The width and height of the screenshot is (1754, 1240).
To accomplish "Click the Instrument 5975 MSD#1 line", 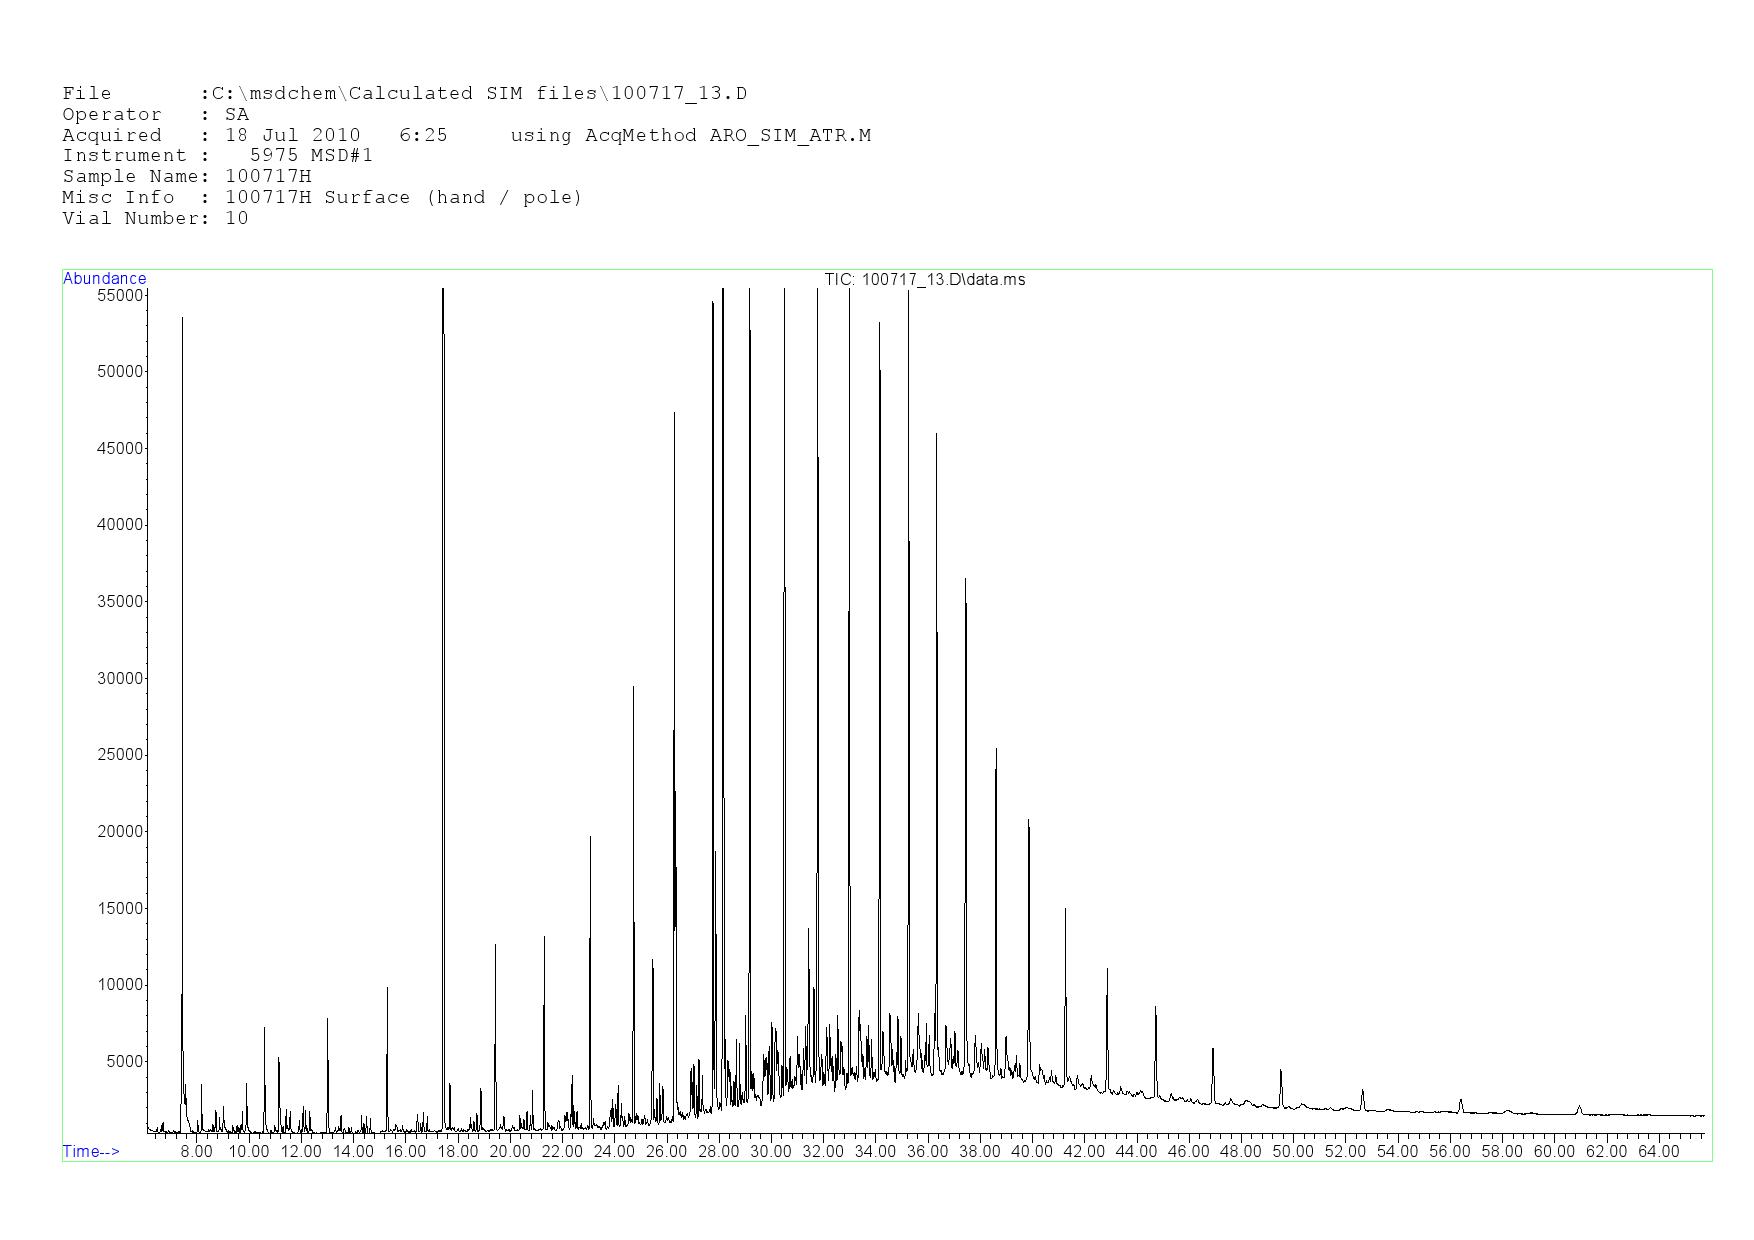I will point(217,156).
